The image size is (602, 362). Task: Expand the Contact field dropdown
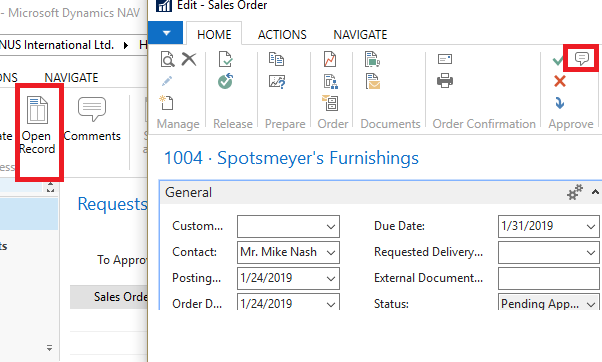[x=331, y=253]
